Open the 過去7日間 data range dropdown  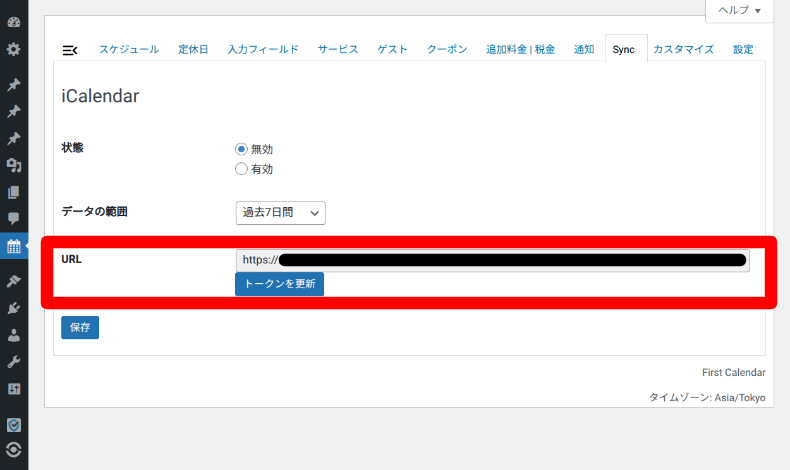pos(281,213)
